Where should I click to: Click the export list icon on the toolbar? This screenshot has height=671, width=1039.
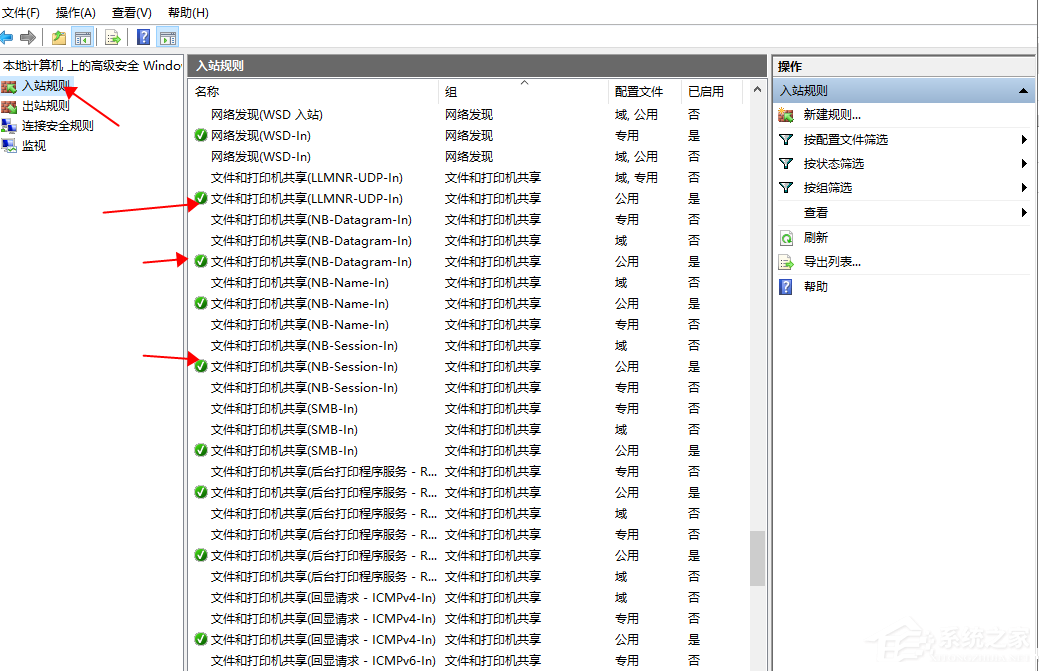click(112, 37)
